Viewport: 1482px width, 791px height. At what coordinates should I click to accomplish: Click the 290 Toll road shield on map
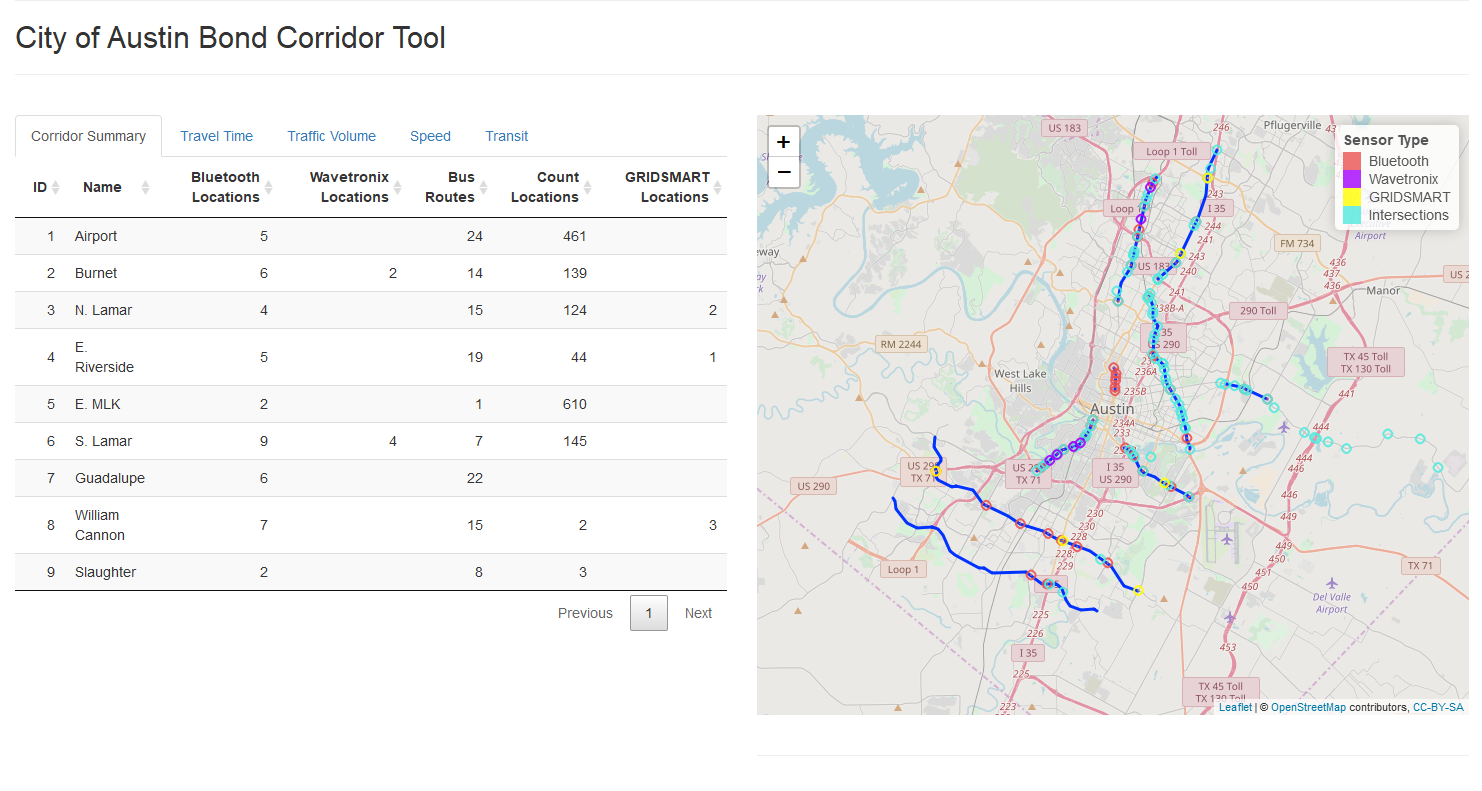[x=1258, y=310]
